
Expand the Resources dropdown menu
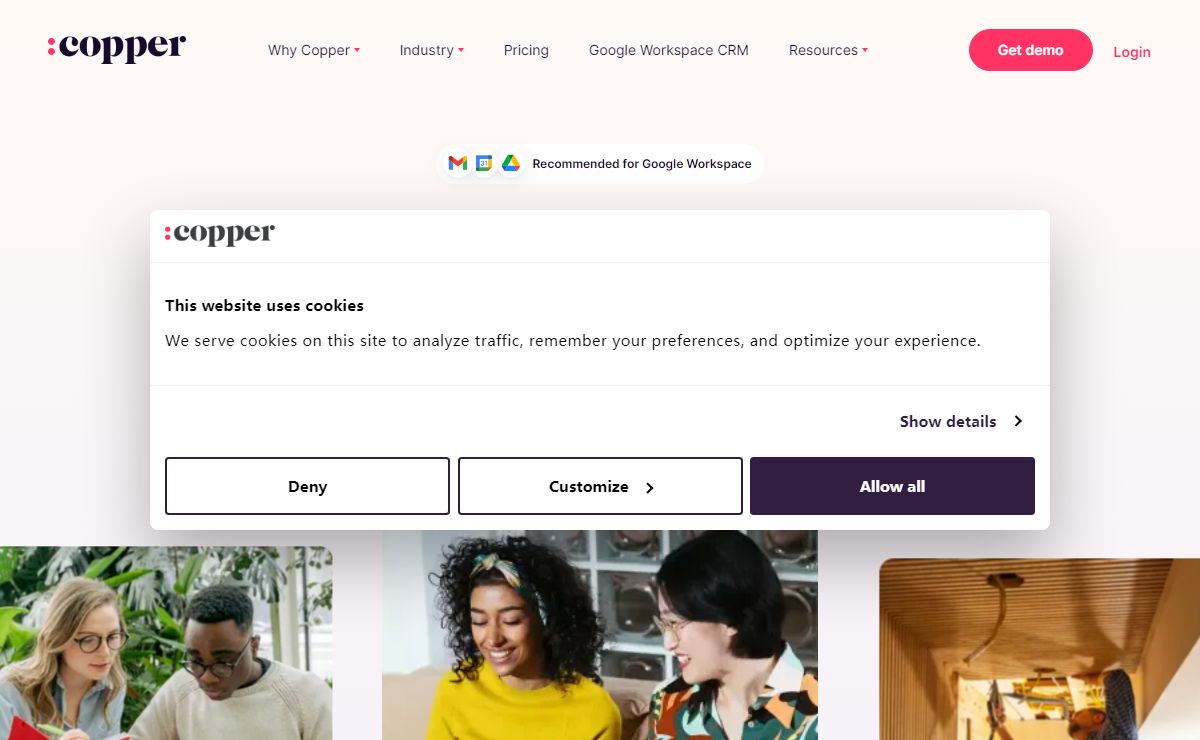coord(828,50)
